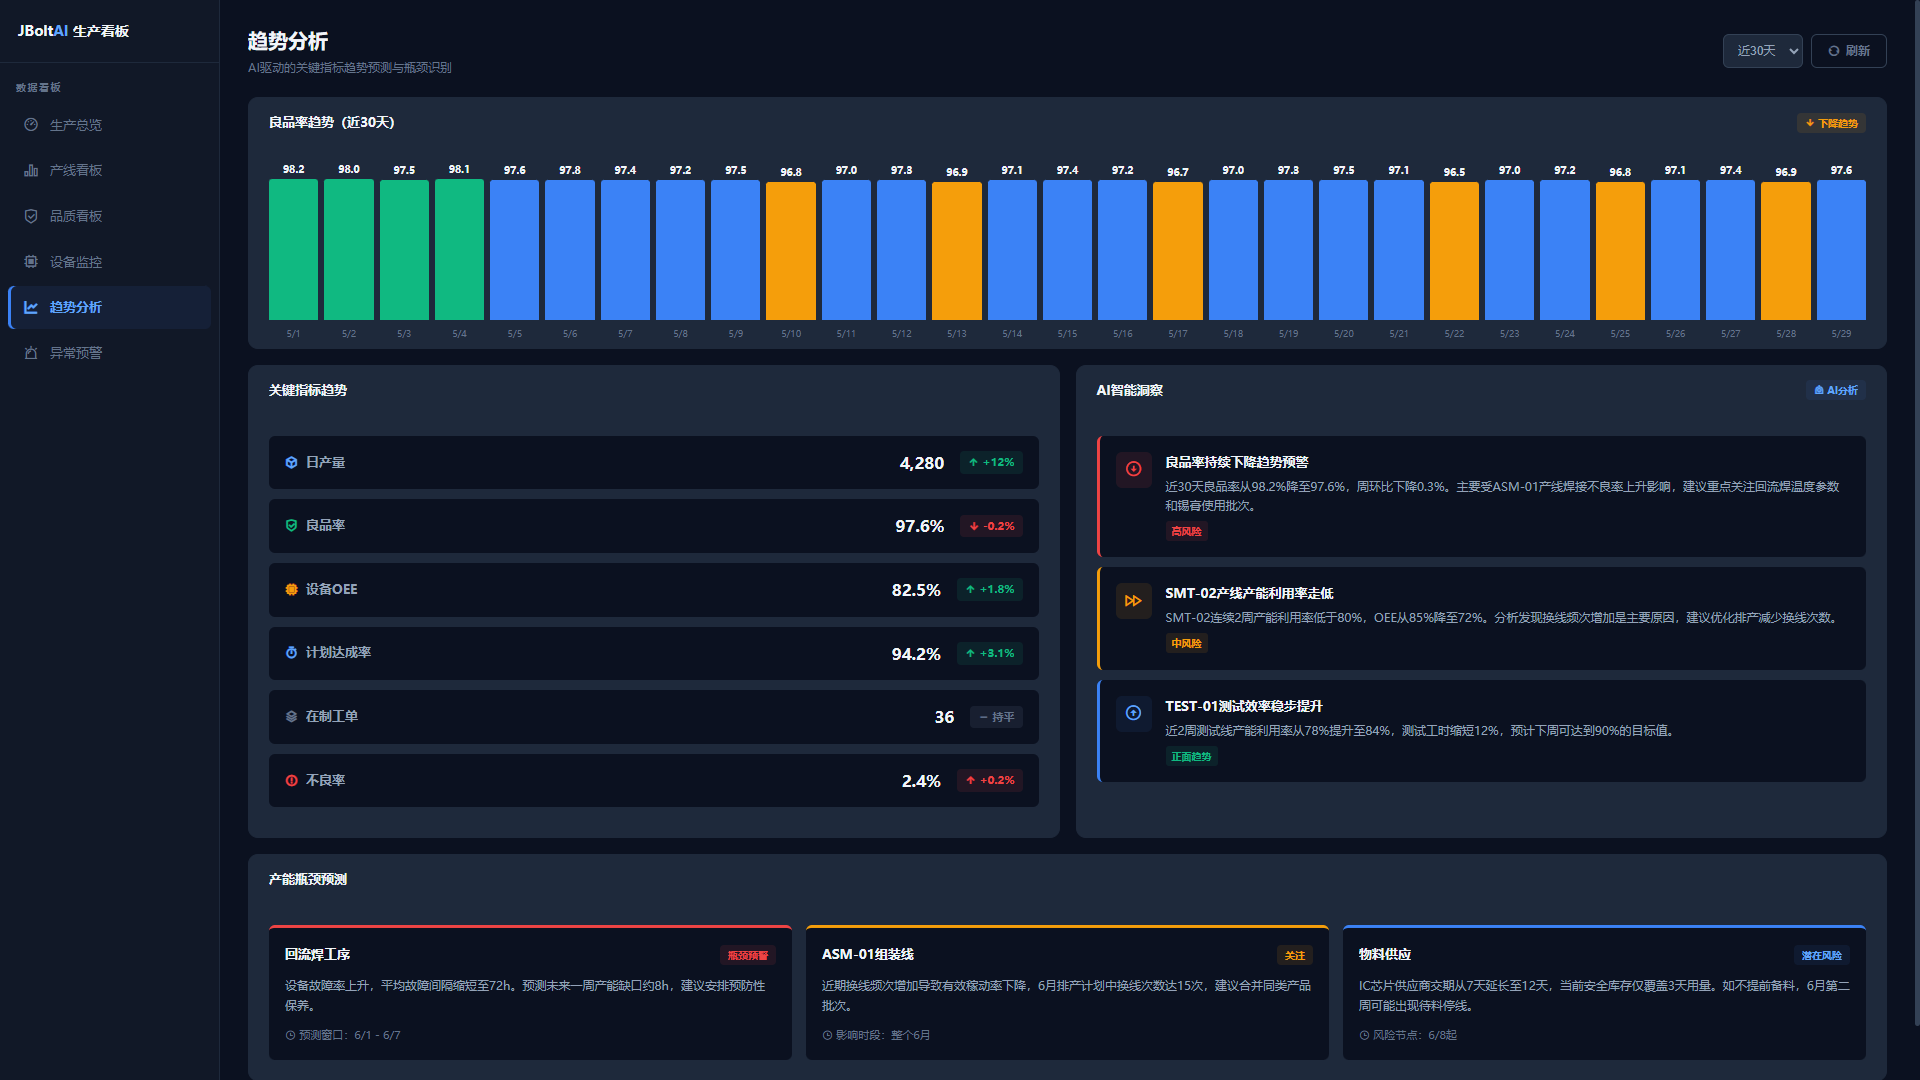Click the 产线看板 bar chart icon

point(31,170)
